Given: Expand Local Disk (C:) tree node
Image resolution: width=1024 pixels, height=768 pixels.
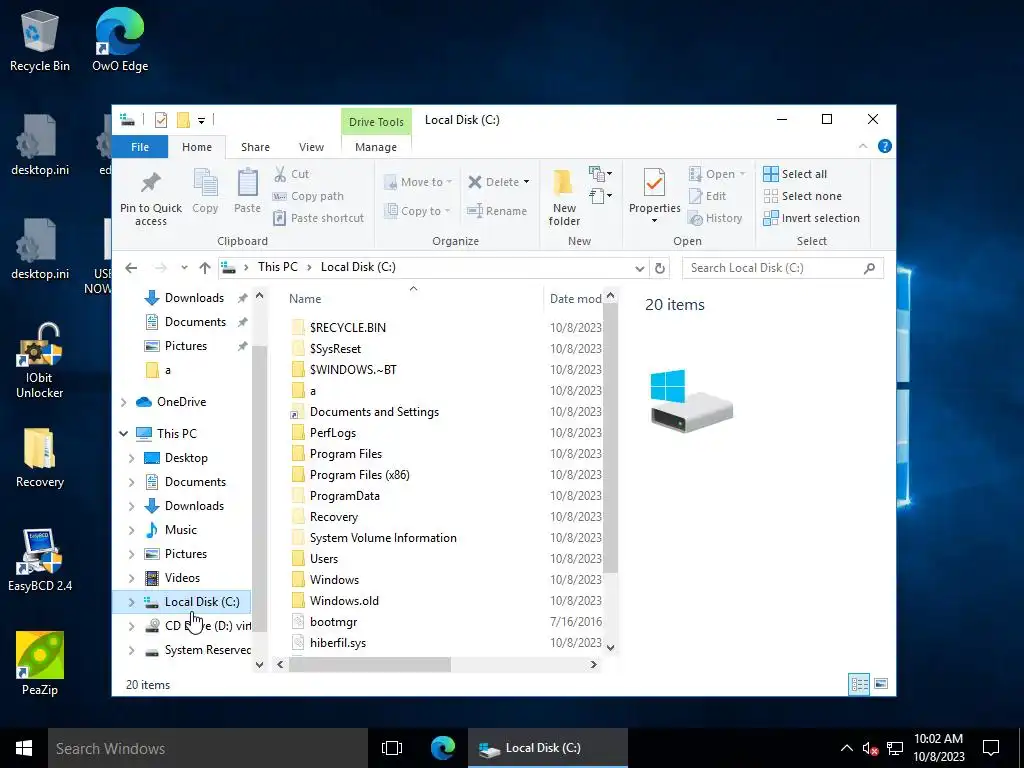Looking at the screenshot, I should pos(131,602).
